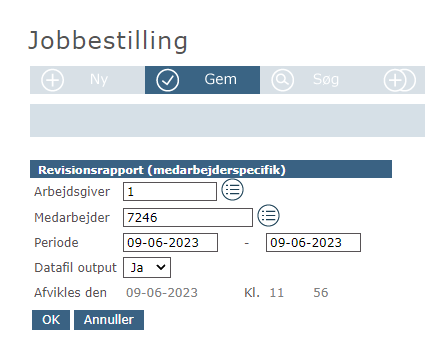
Task: Click the hour value 11 after Kl.
Action: click(277, 293)
